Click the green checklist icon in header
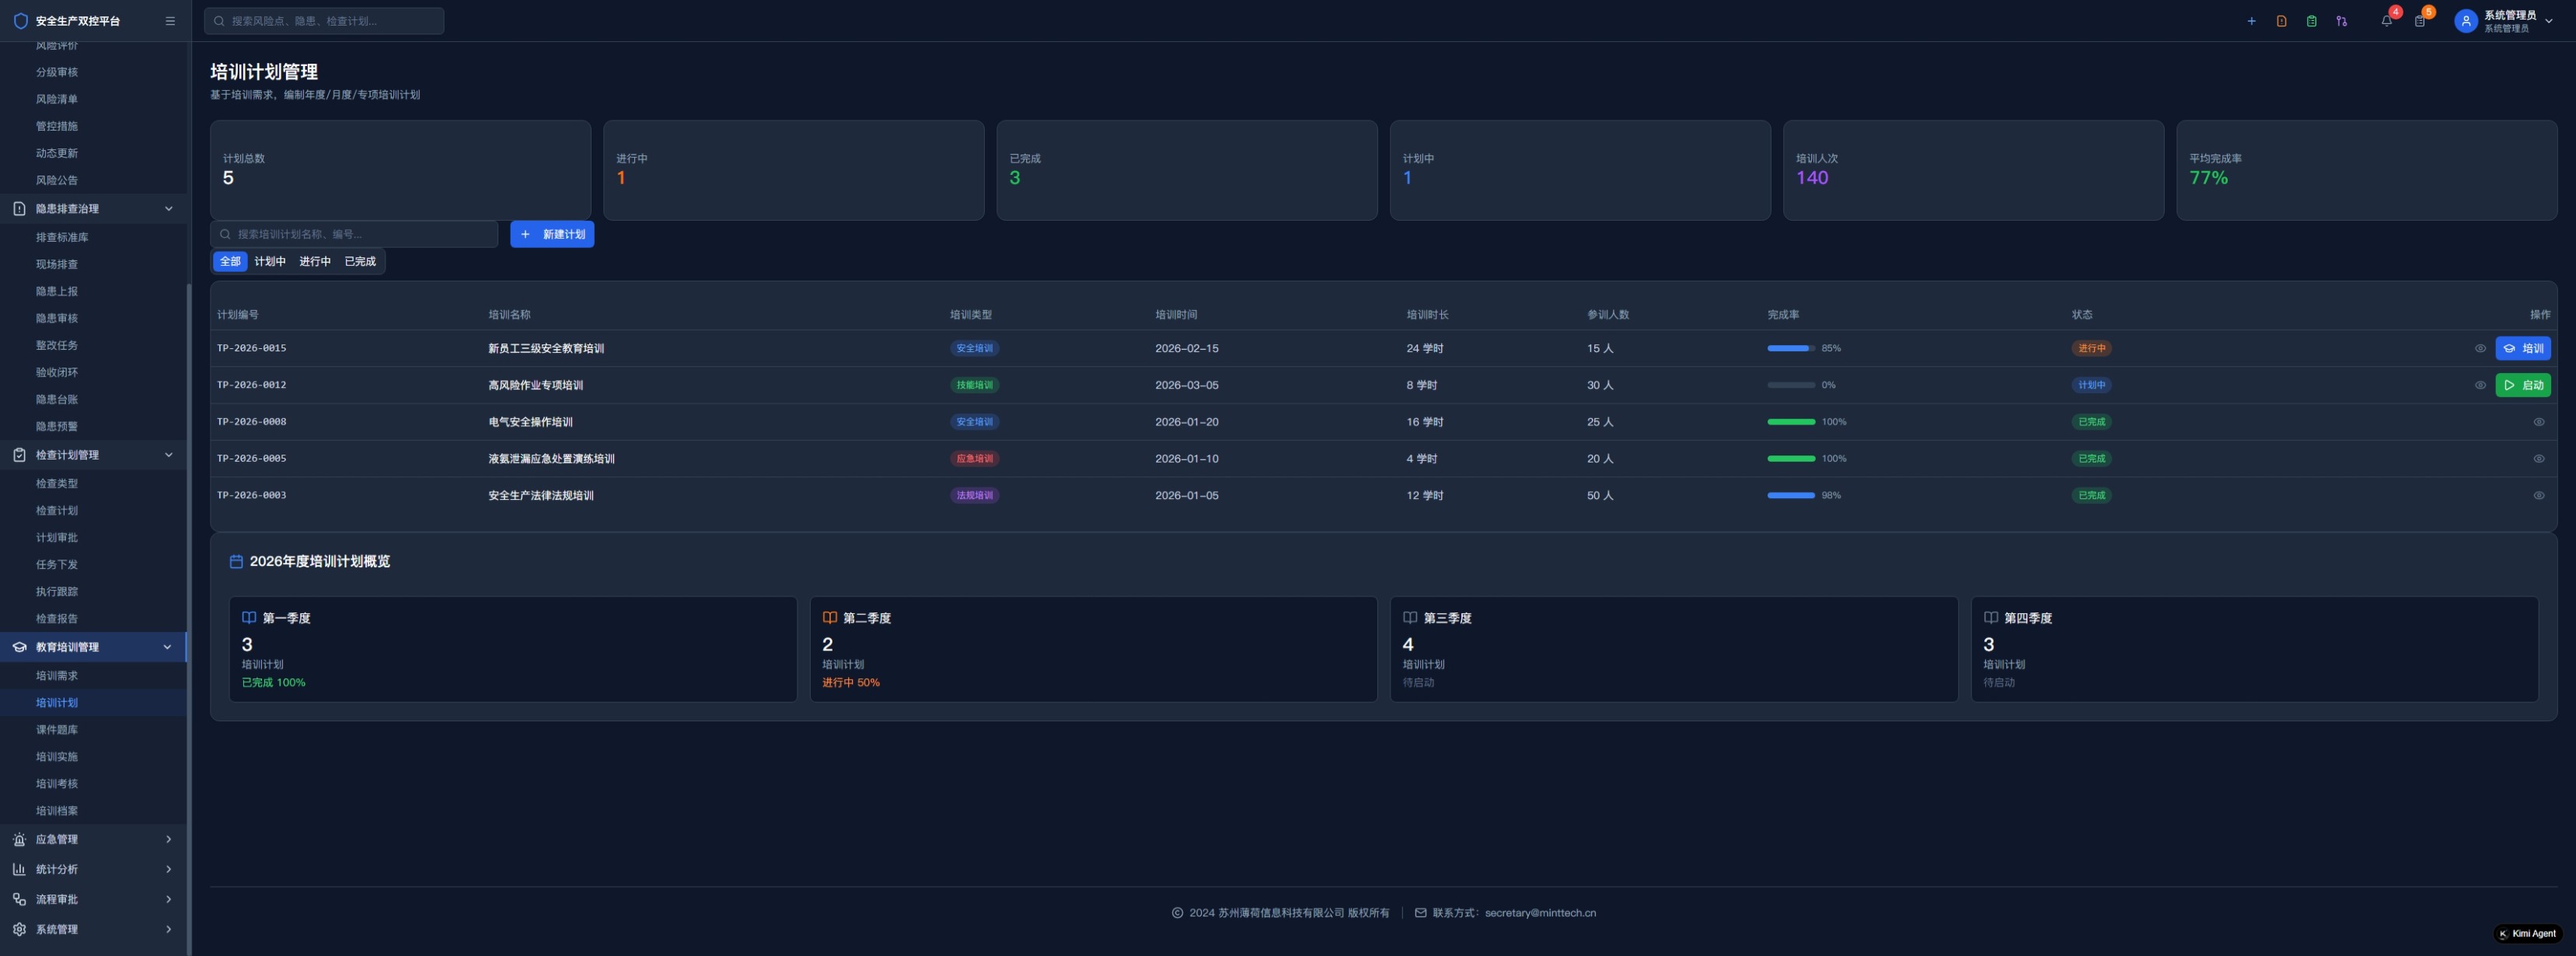The height and width of the screenshot is (956, 2576). tap(2311, 21)
